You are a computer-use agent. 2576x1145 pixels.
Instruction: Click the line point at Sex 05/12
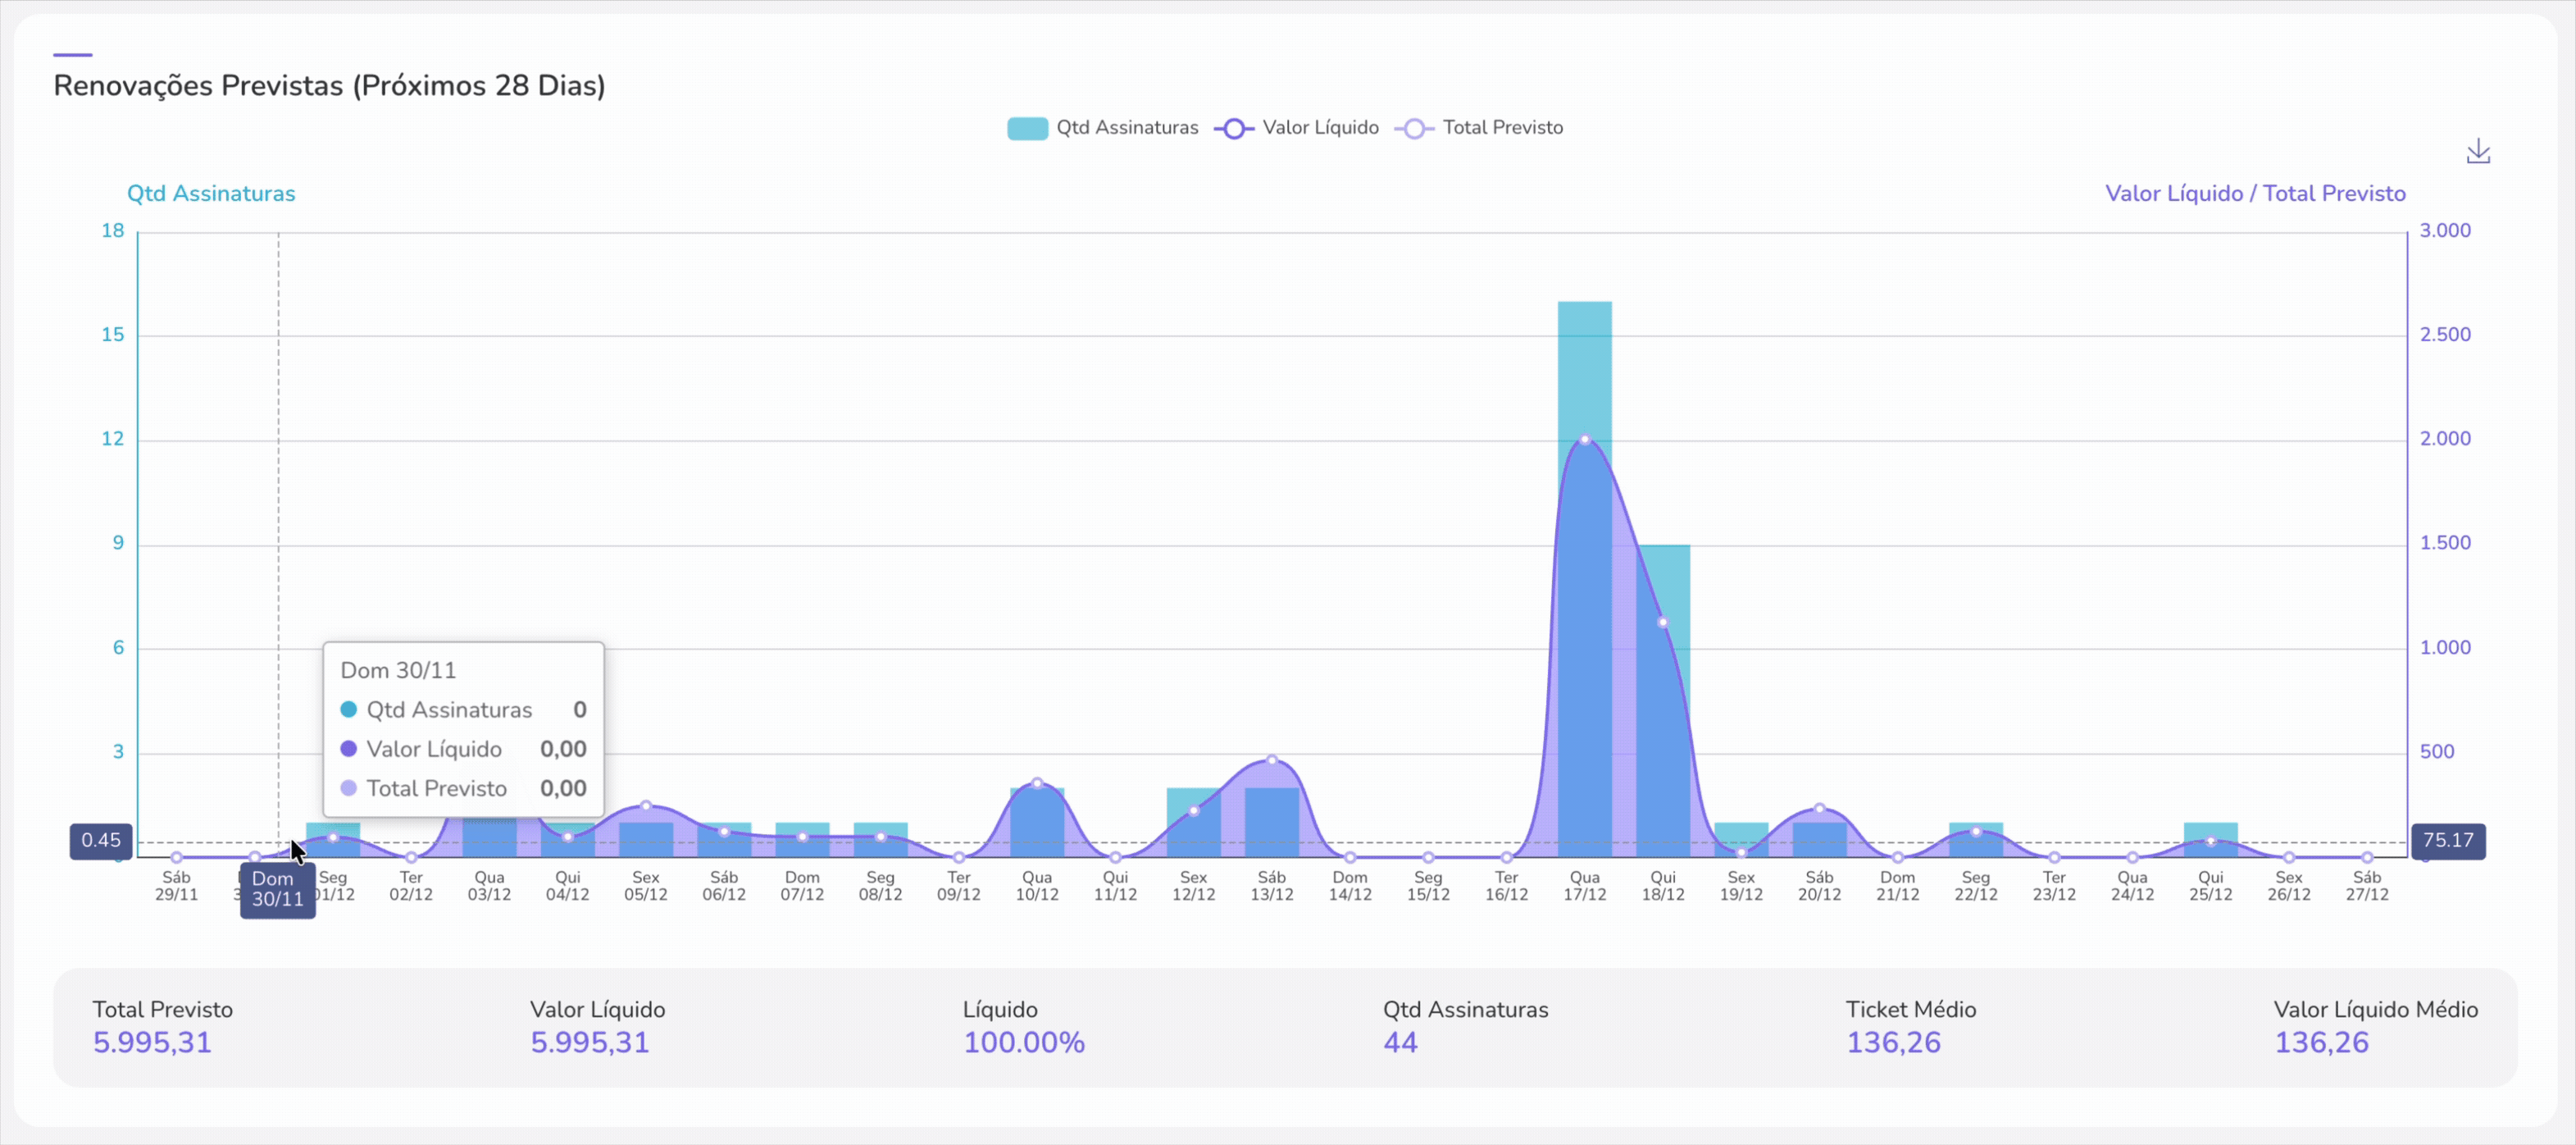pyautogui.click(x=646, y=805)
